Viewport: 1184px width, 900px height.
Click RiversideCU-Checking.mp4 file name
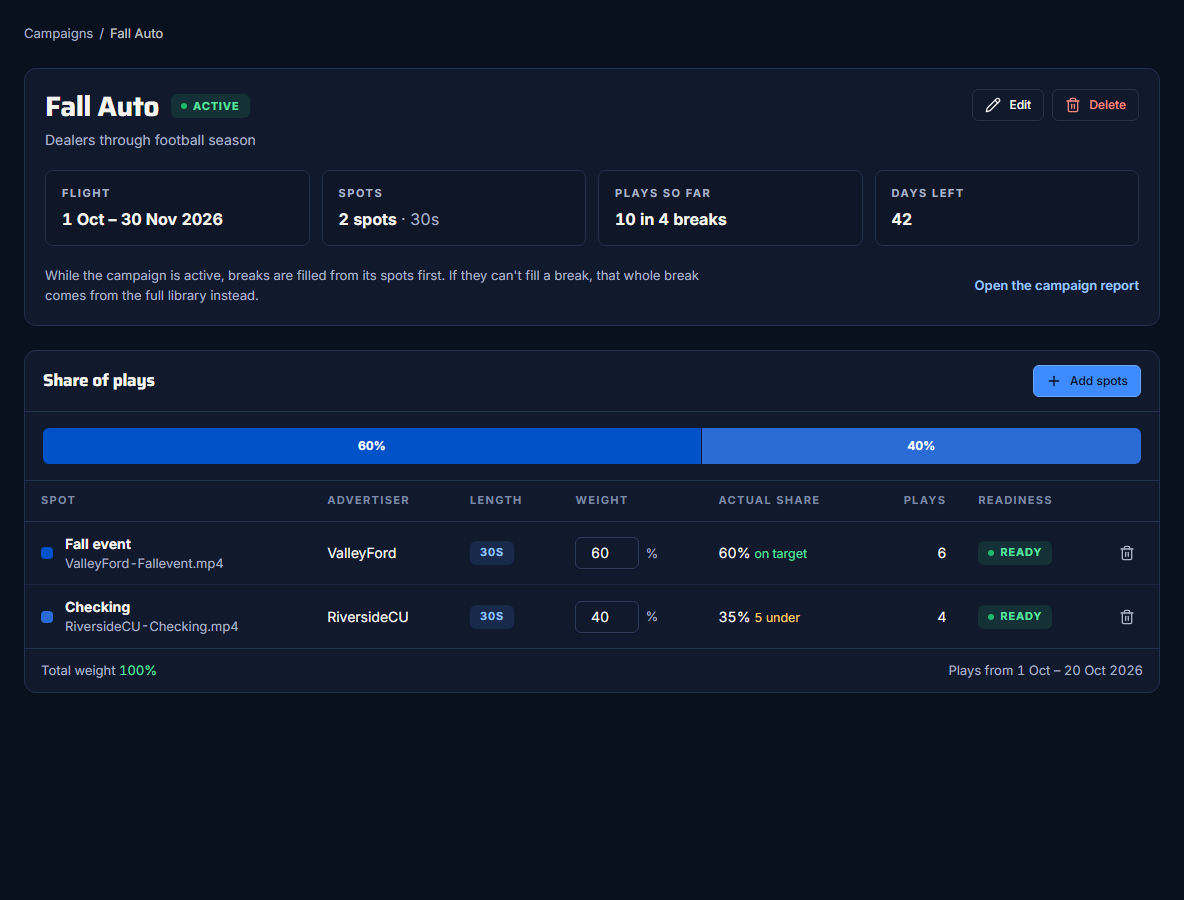coord(152,627)
